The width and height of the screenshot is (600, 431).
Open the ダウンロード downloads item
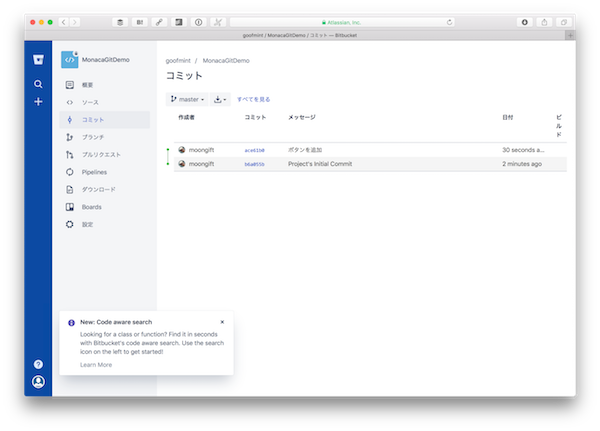(104, 189)
